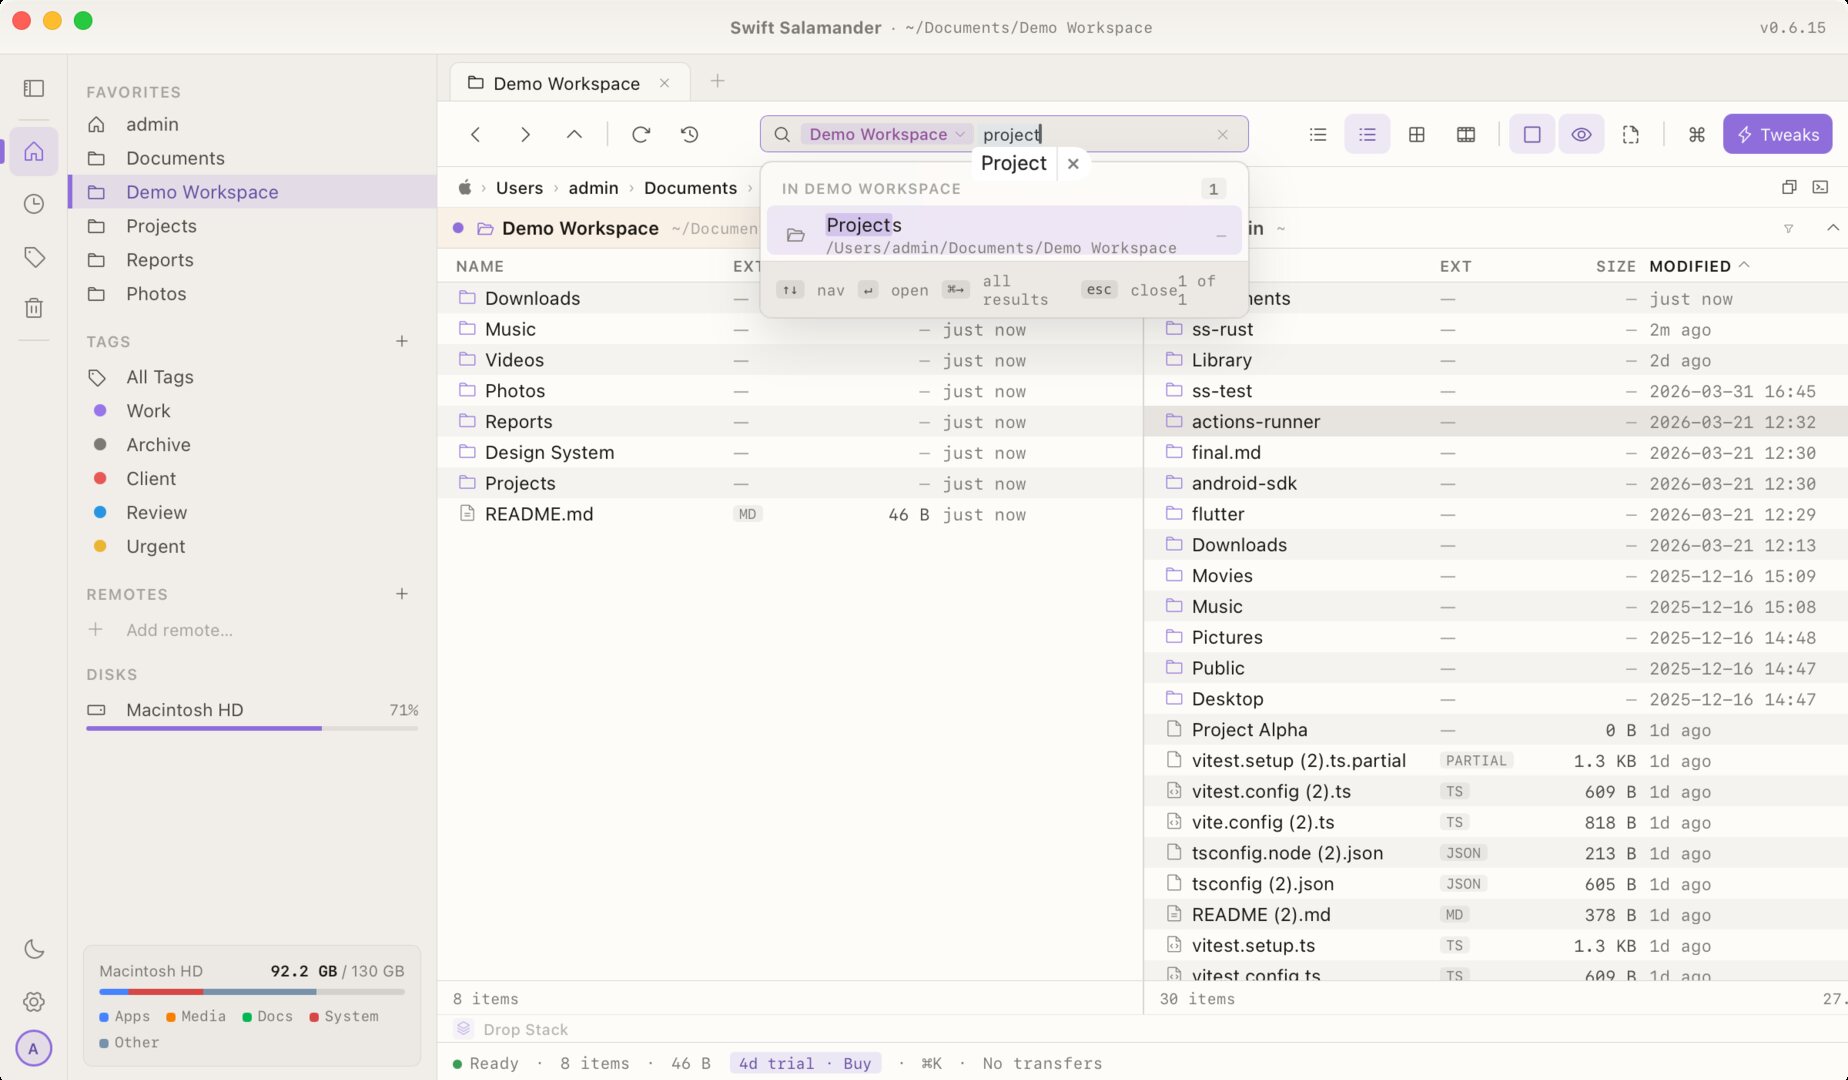The image size is (1848, 1080).
Task: Refresh the current directory
Action: (641, 134)
